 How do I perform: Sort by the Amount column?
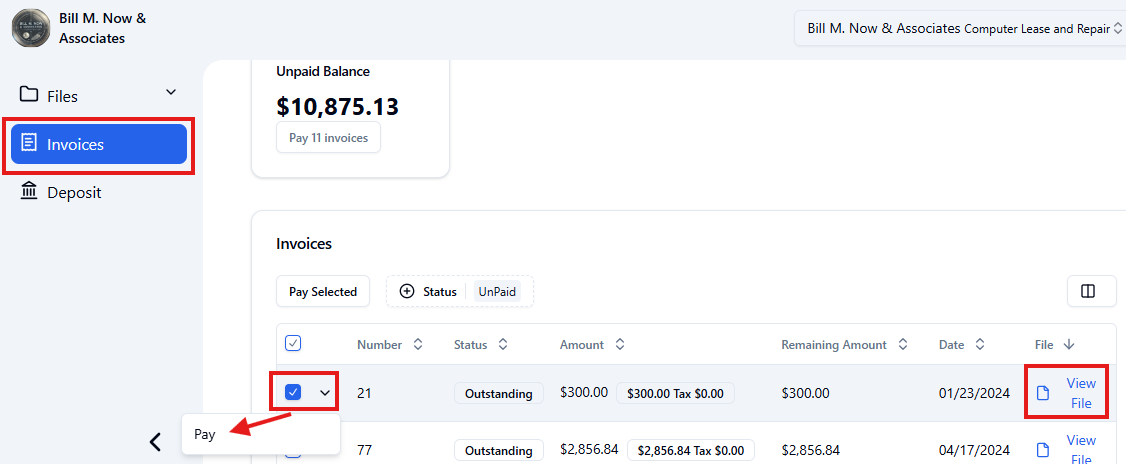[x=592, y=345]
